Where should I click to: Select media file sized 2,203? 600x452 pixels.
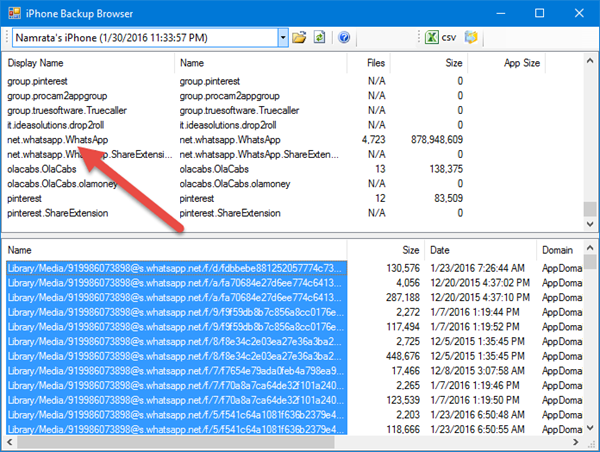pos(176,415)
